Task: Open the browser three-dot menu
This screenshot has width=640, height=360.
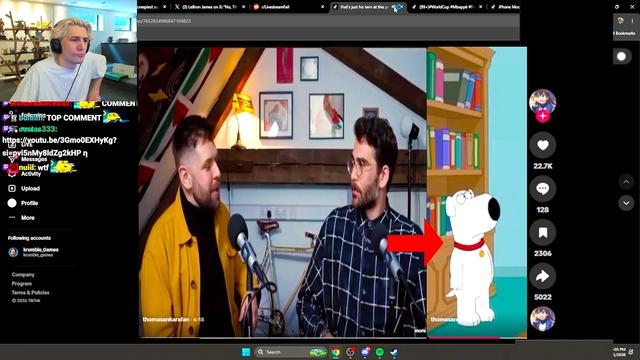Action: click(633, 20)
